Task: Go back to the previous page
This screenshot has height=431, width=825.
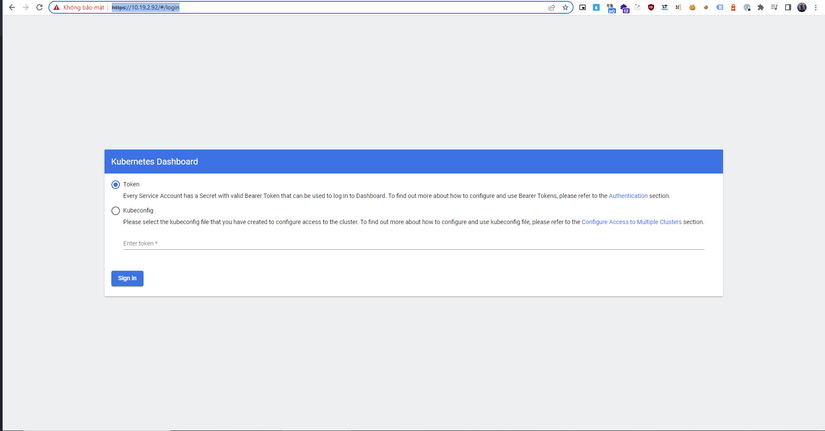Action: click(x=12, y=7)
